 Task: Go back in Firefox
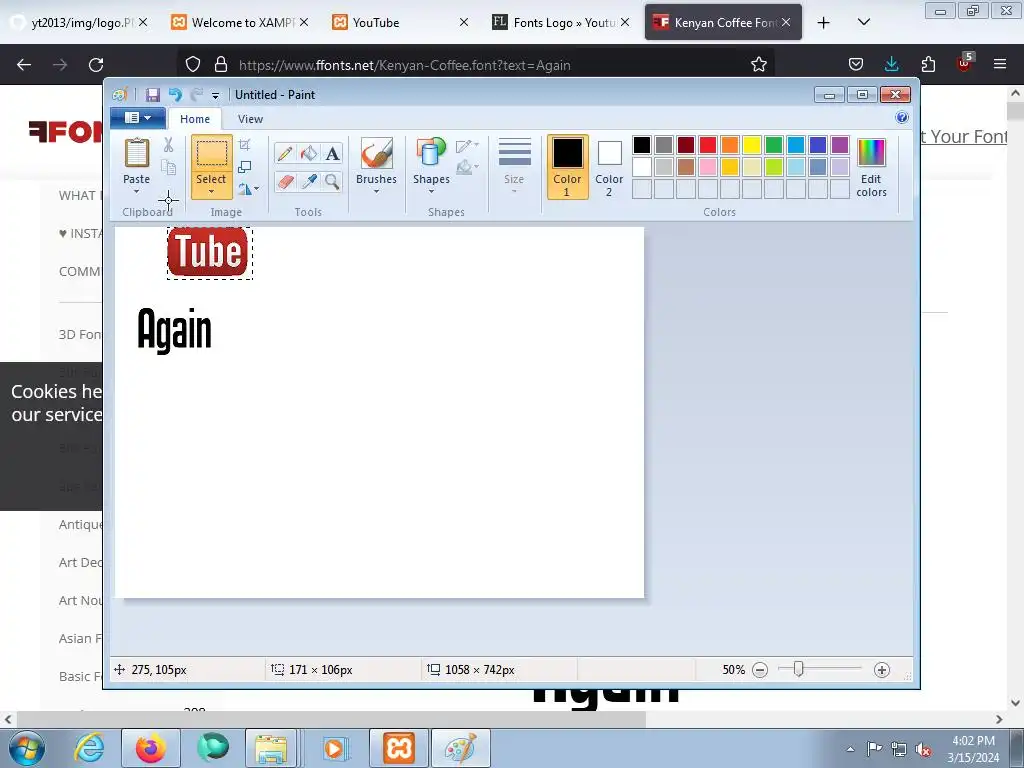point(24,65)
